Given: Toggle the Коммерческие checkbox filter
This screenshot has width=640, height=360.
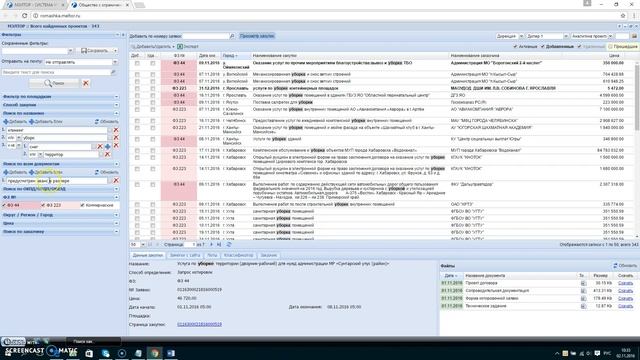Looking at the screenshot, I should tap(82, 205).
